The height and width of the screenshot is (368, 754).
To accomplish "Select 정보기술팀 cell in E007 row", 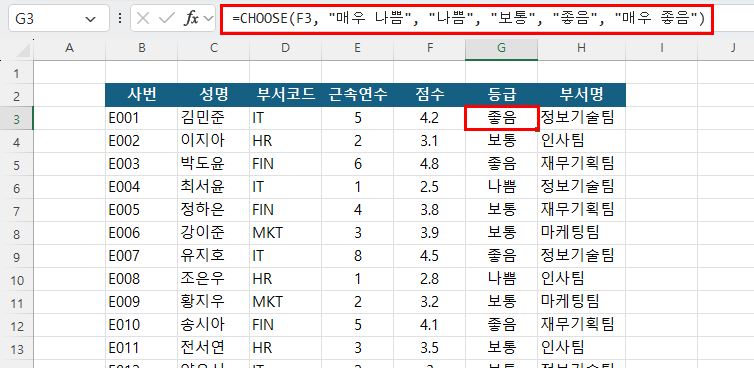I will point(582,255).
